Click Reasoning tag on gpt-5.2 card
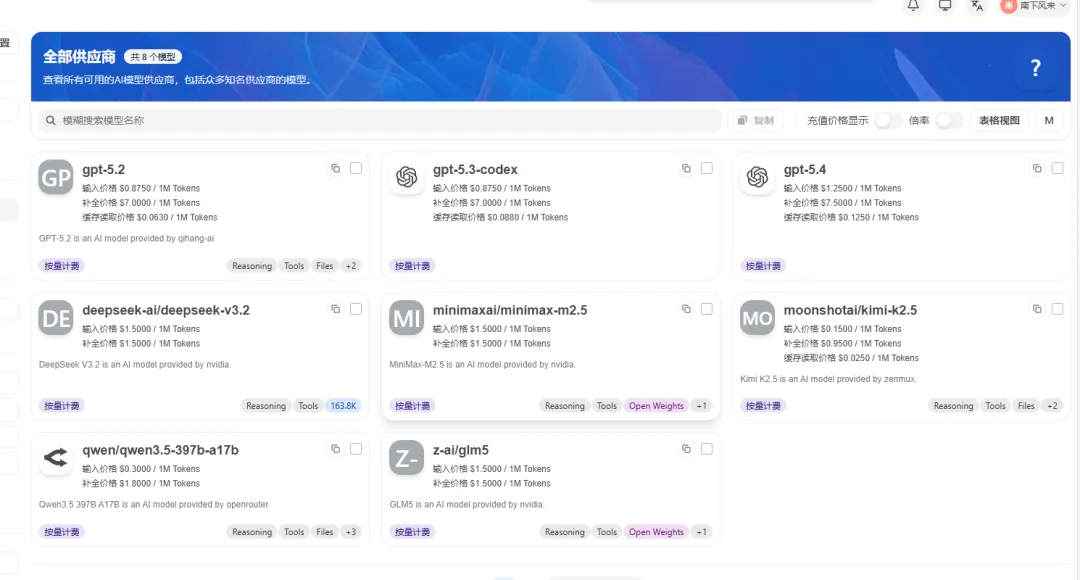This screenshot has width=1080, height=580. tap(251, 265)
